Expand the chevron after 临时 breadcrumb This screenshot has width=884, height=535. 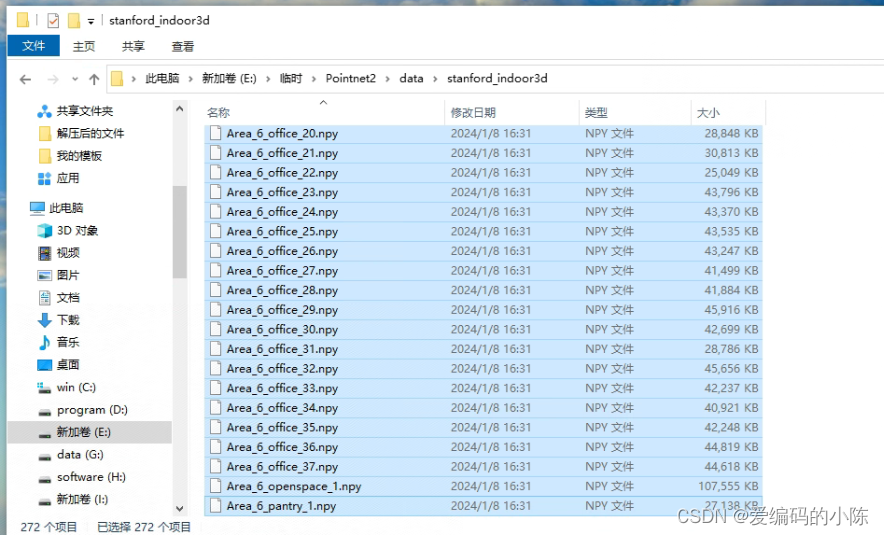coord(313,79)
